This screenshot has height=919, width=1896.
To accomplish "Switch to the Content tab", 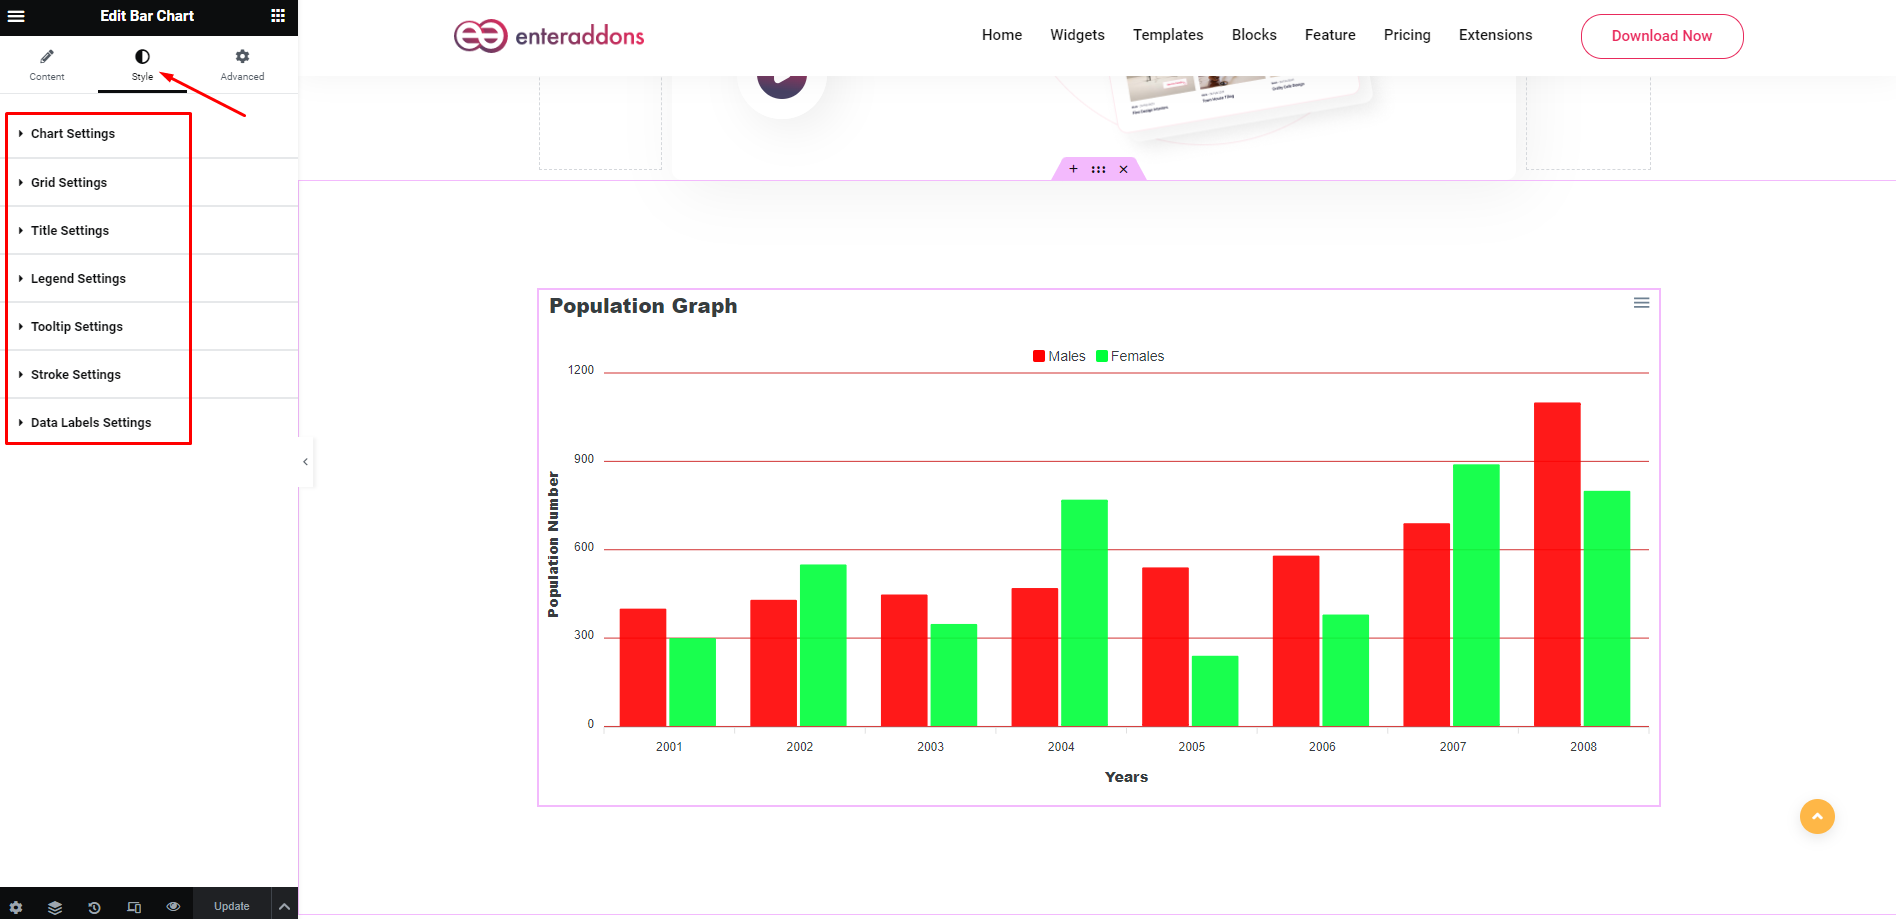I will pos(47,64).
